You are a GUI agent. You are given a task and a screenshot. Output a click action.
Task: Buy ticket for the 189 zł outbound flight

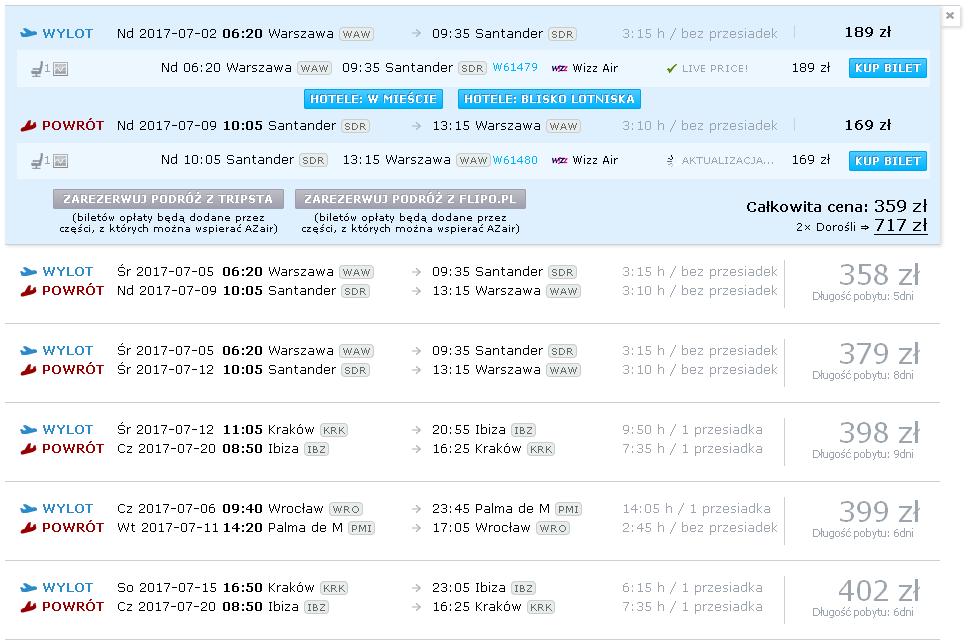pos(888,68)
